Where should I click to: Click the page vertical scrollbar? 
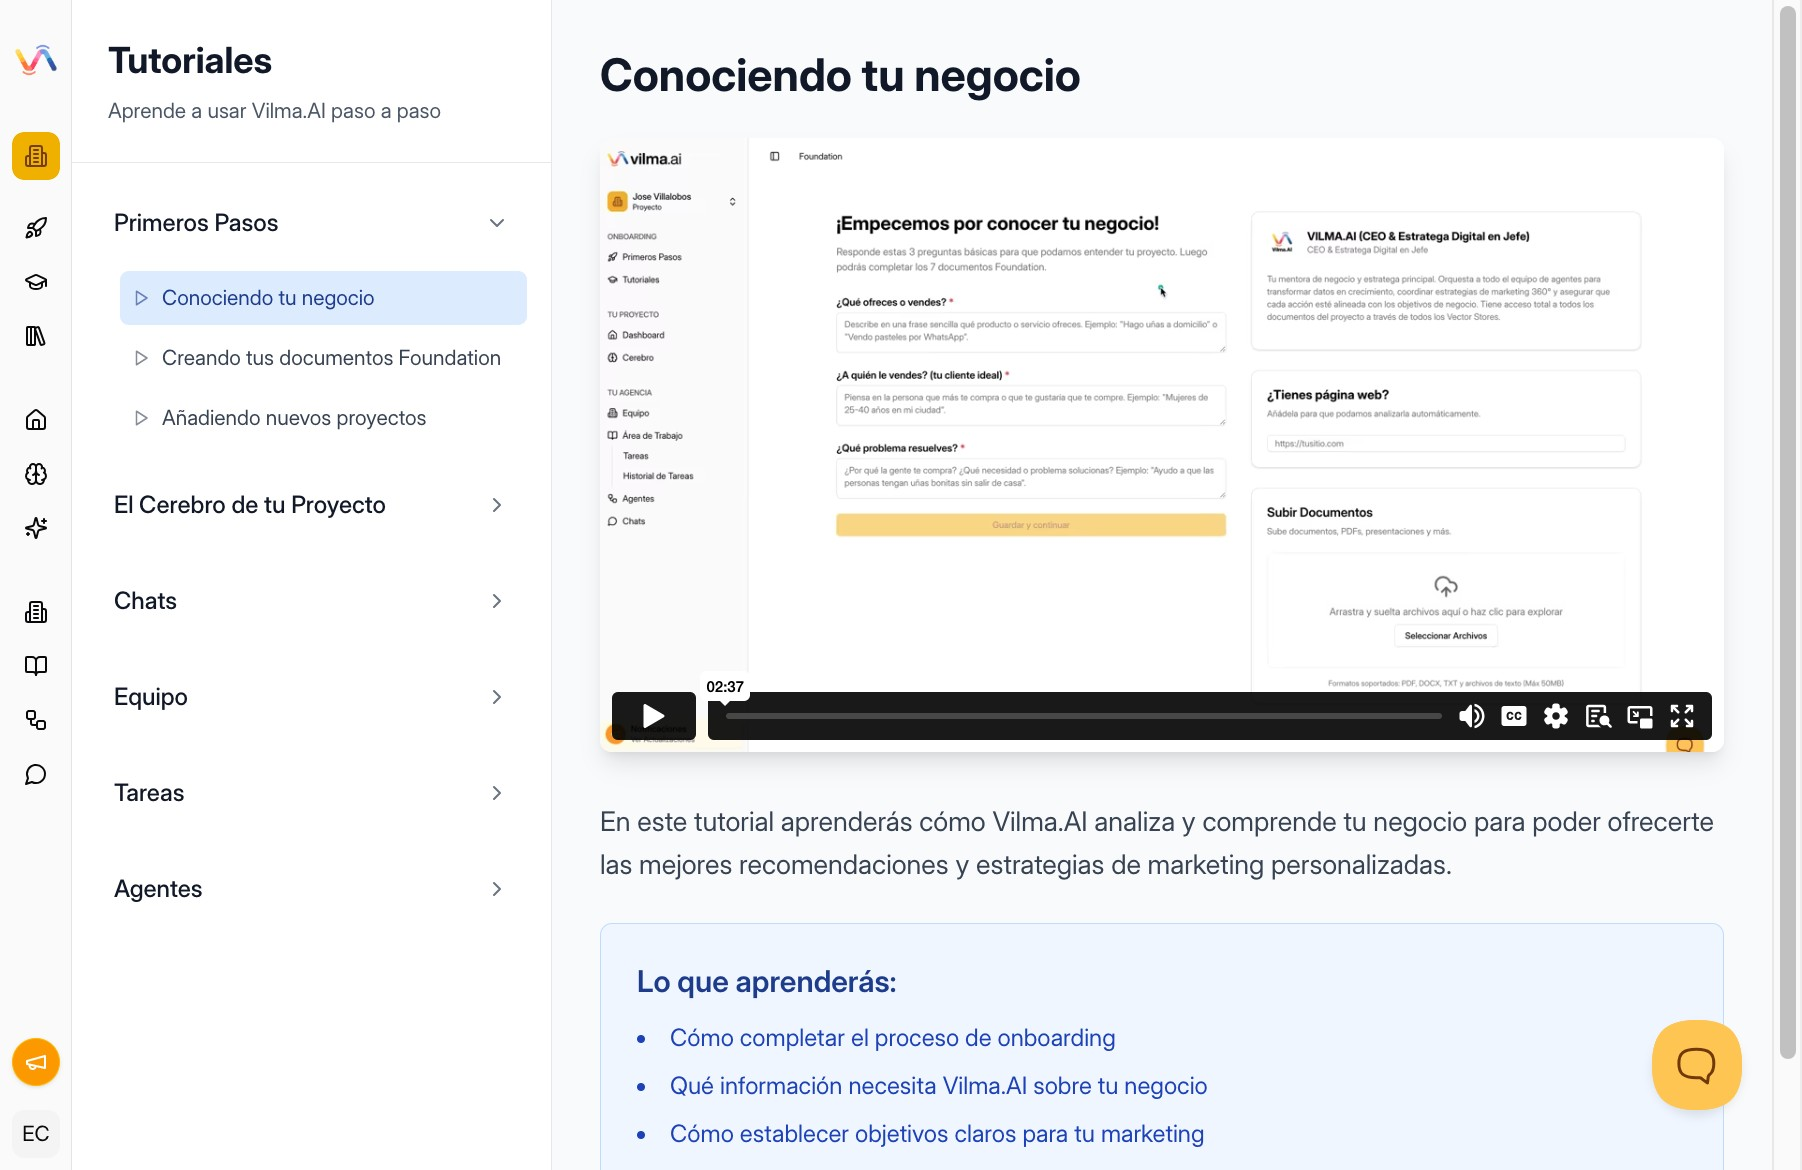coord(1788,530)
